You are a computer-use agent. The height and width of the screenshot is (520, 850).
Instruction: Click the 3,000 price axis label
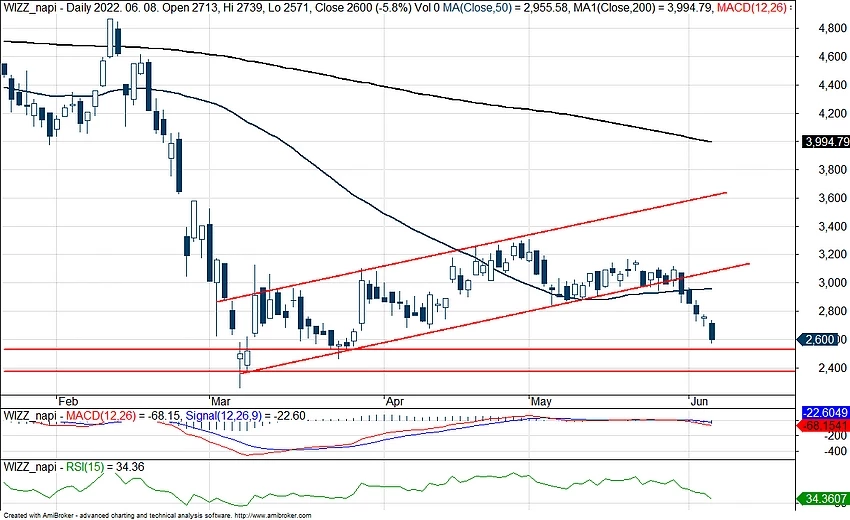coord(832,283)
